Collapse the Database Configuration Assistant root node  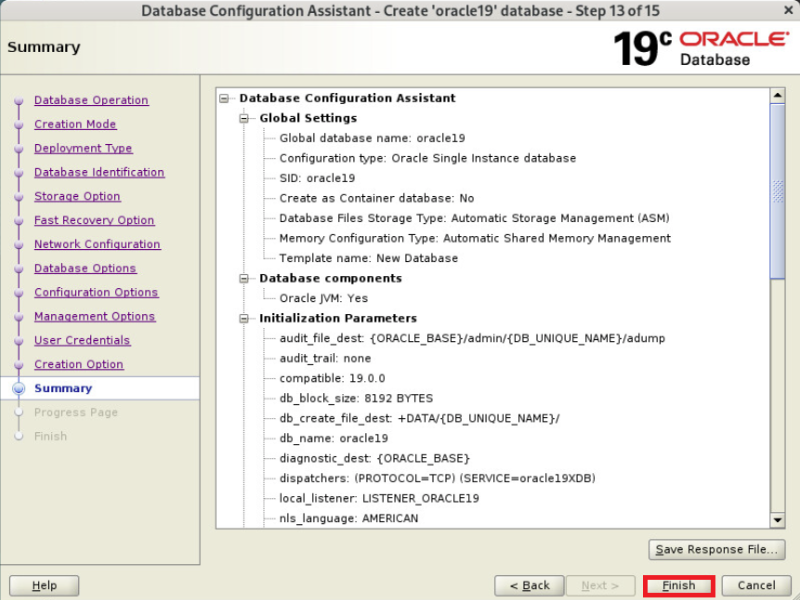[x=224, y=98]
